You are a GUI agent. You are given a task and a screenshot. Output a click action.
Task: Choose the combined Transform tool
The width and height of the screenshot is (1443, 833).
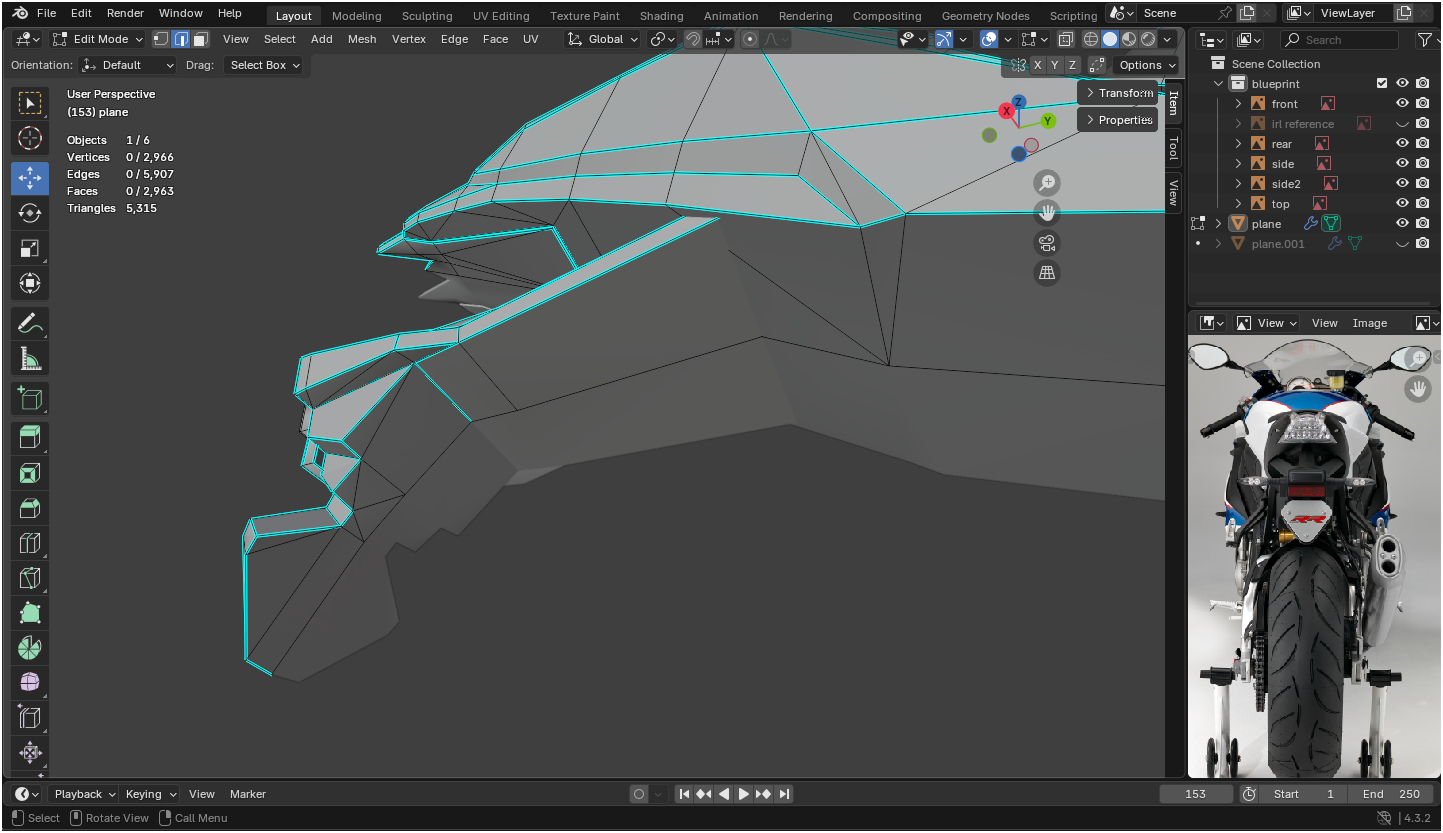[x=30, y=283]
